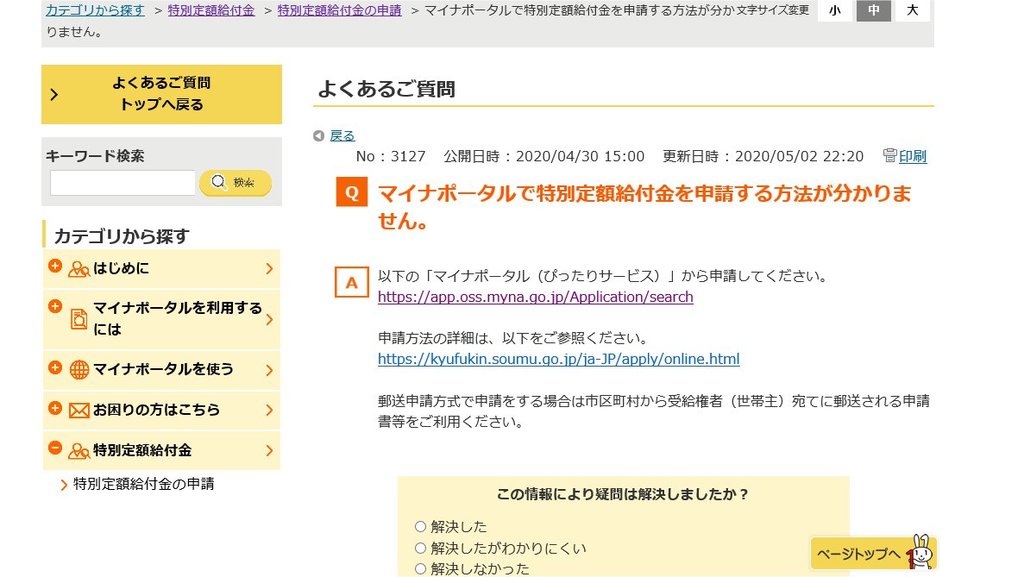Open マイナポータルを使う category

pos(161,370)
